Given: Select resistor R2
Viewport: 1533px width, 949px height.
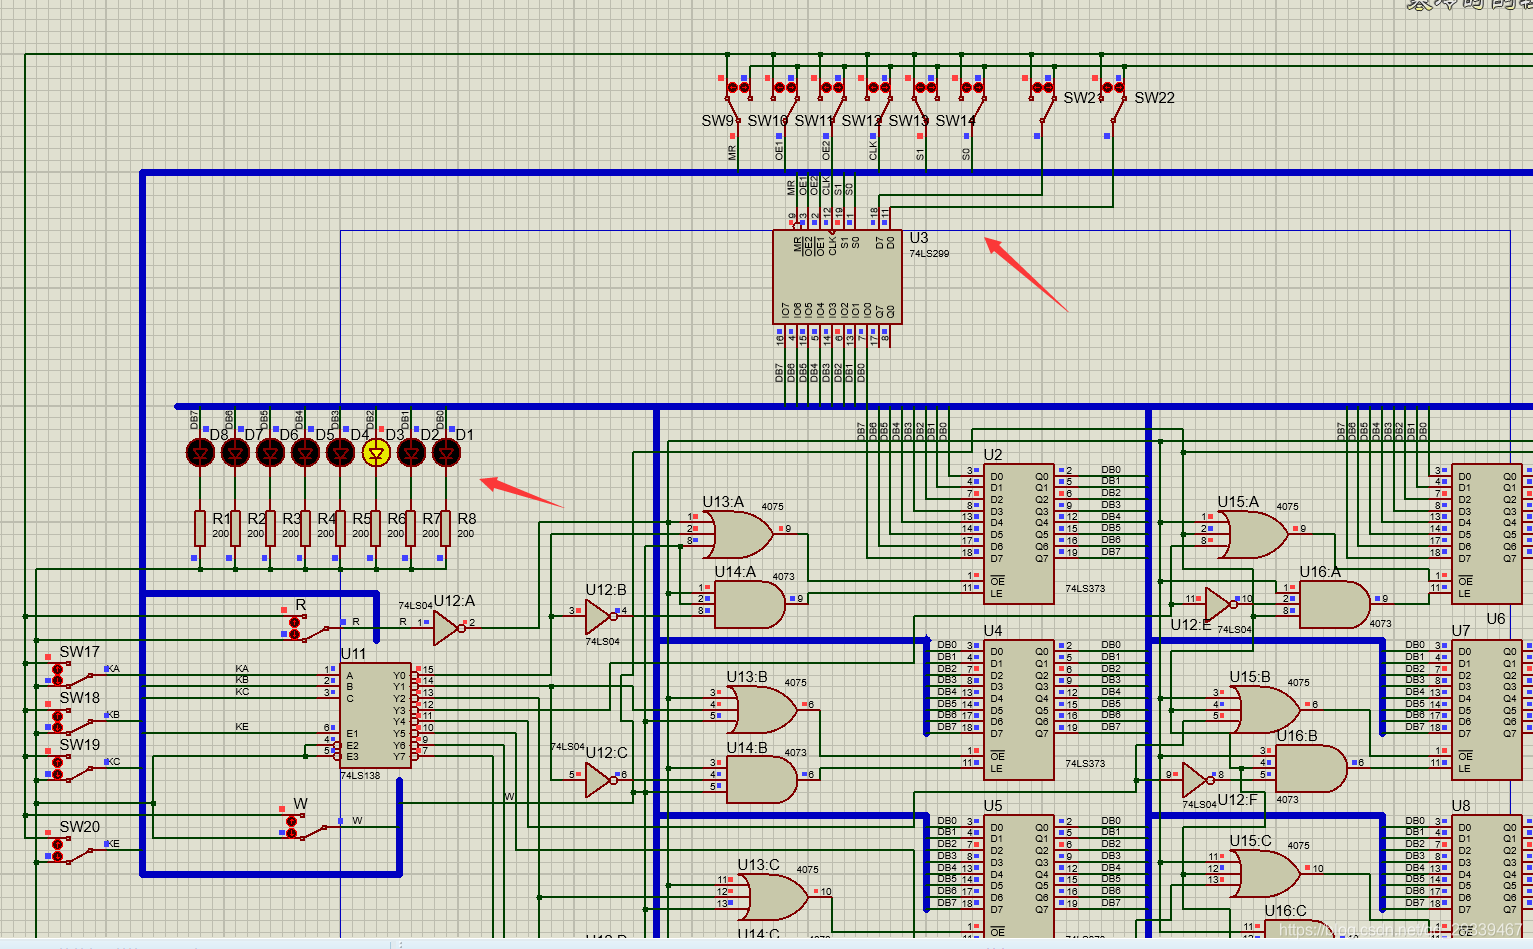Looking at the screenshot, I should click(235, 528).
